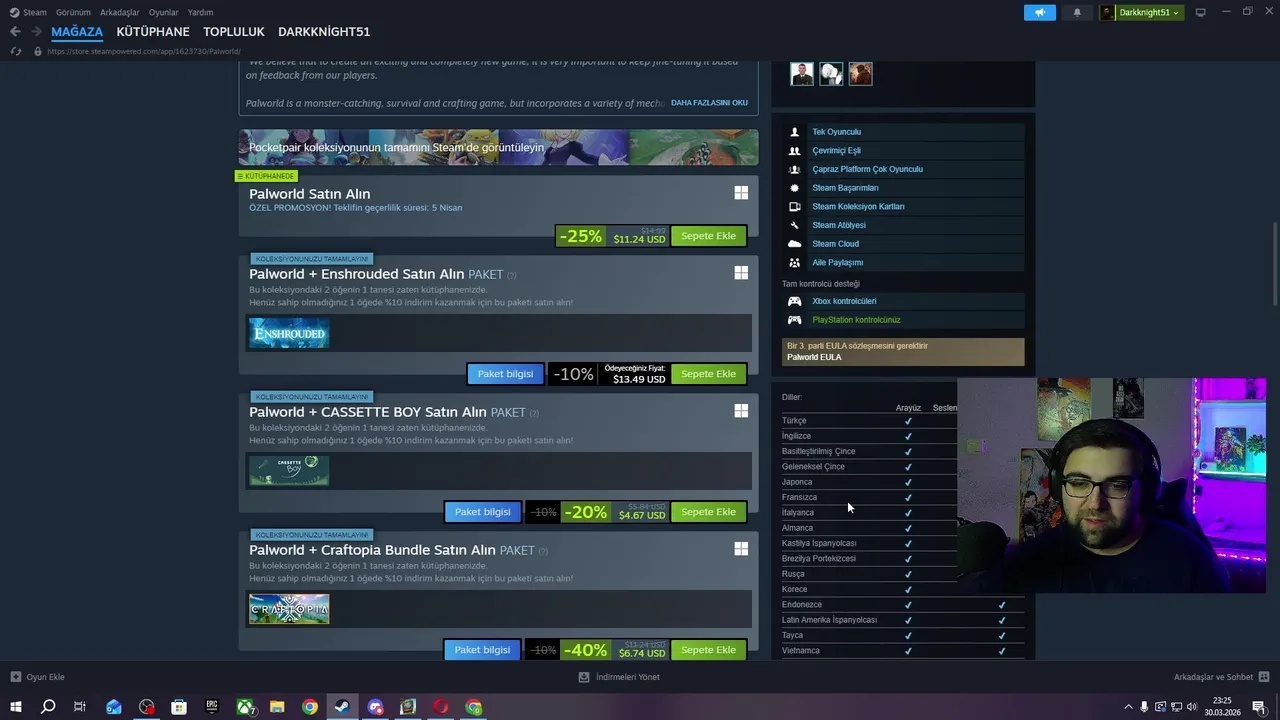Open Epic Games Launcher from the taskbar

[x=212, y=707]
